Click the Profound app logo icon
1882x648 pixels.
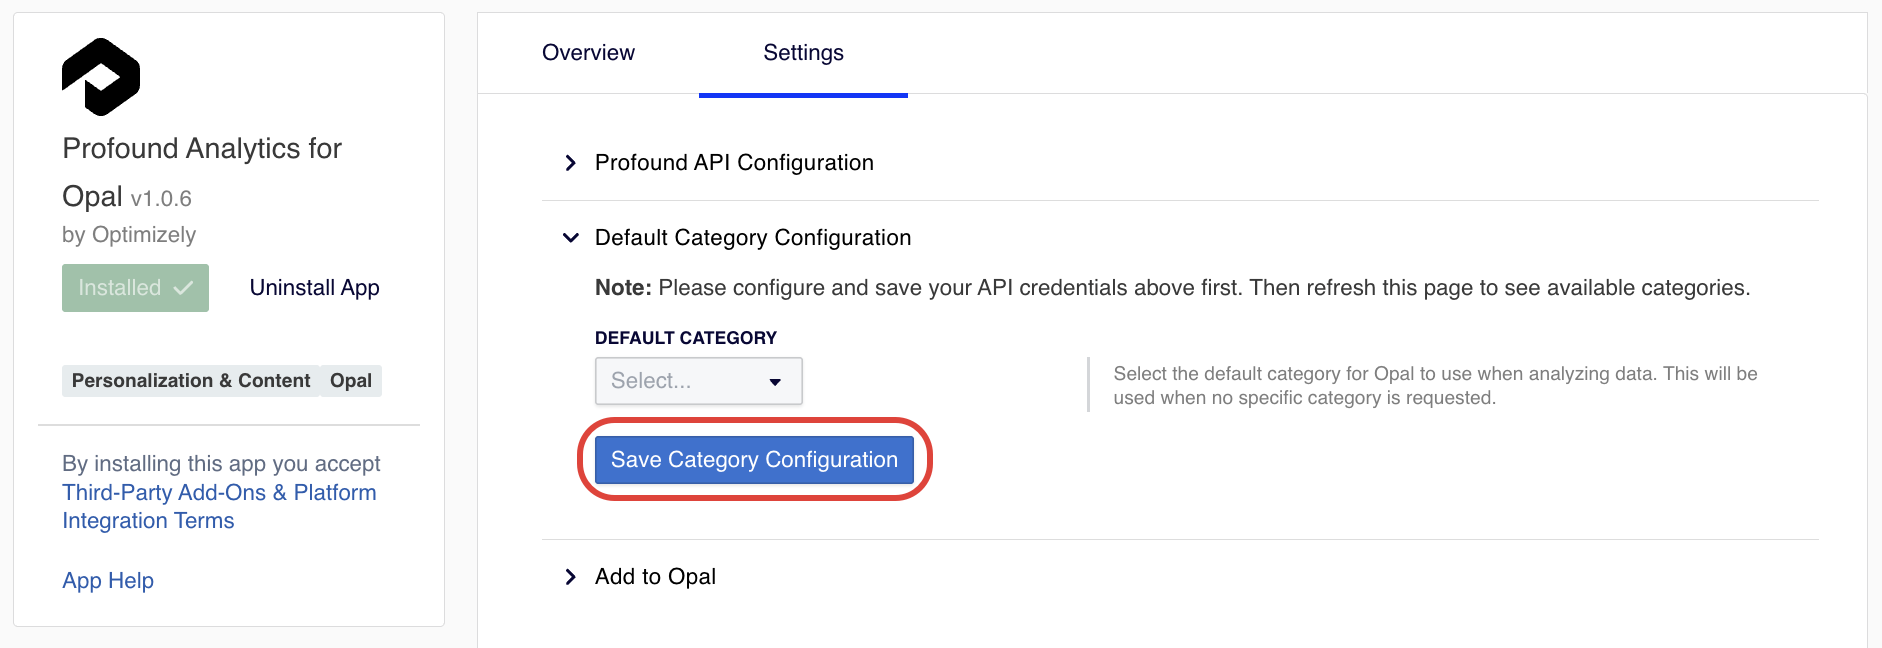(x=101, y=77)
